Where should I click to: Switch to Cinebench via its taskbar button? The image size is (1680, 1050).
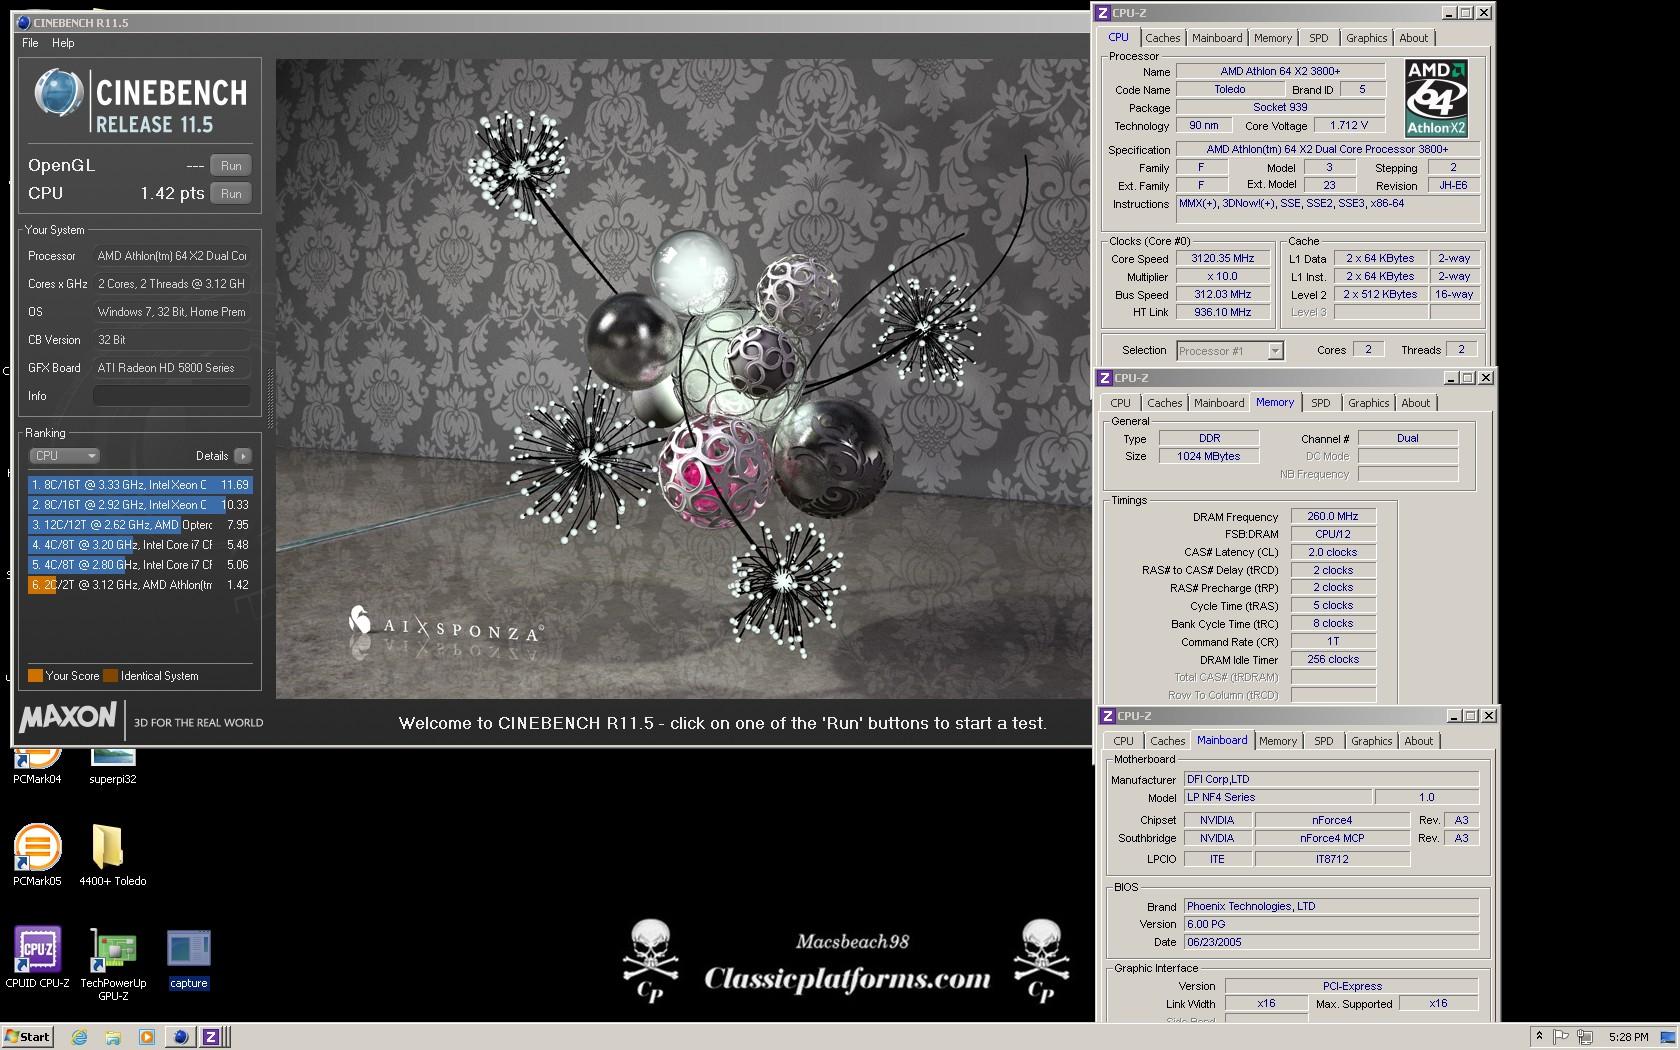[x=180, y=1037]
